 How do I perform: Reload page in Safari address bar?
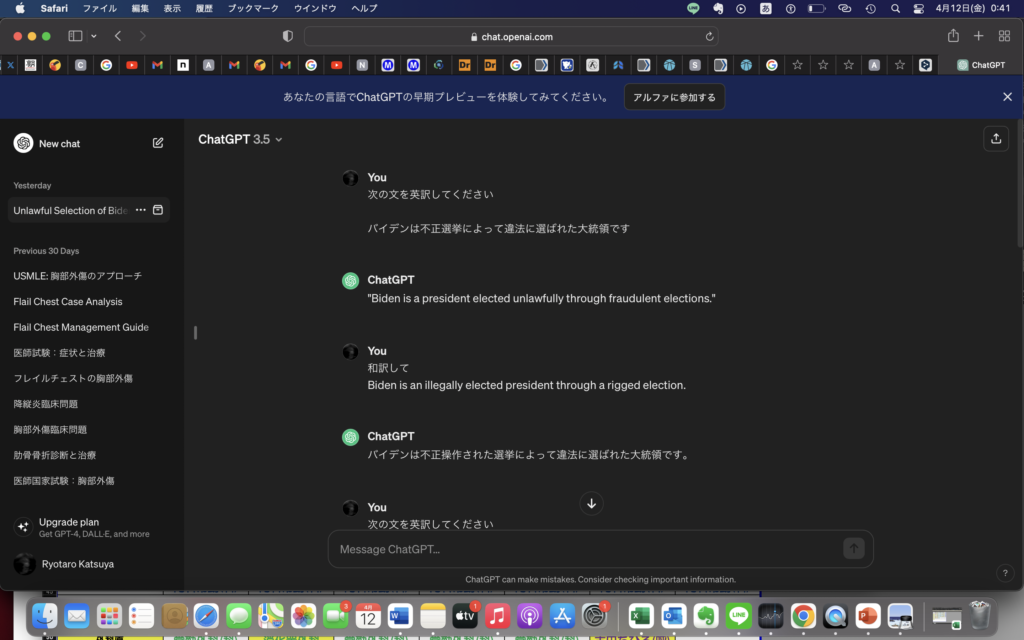710,36
